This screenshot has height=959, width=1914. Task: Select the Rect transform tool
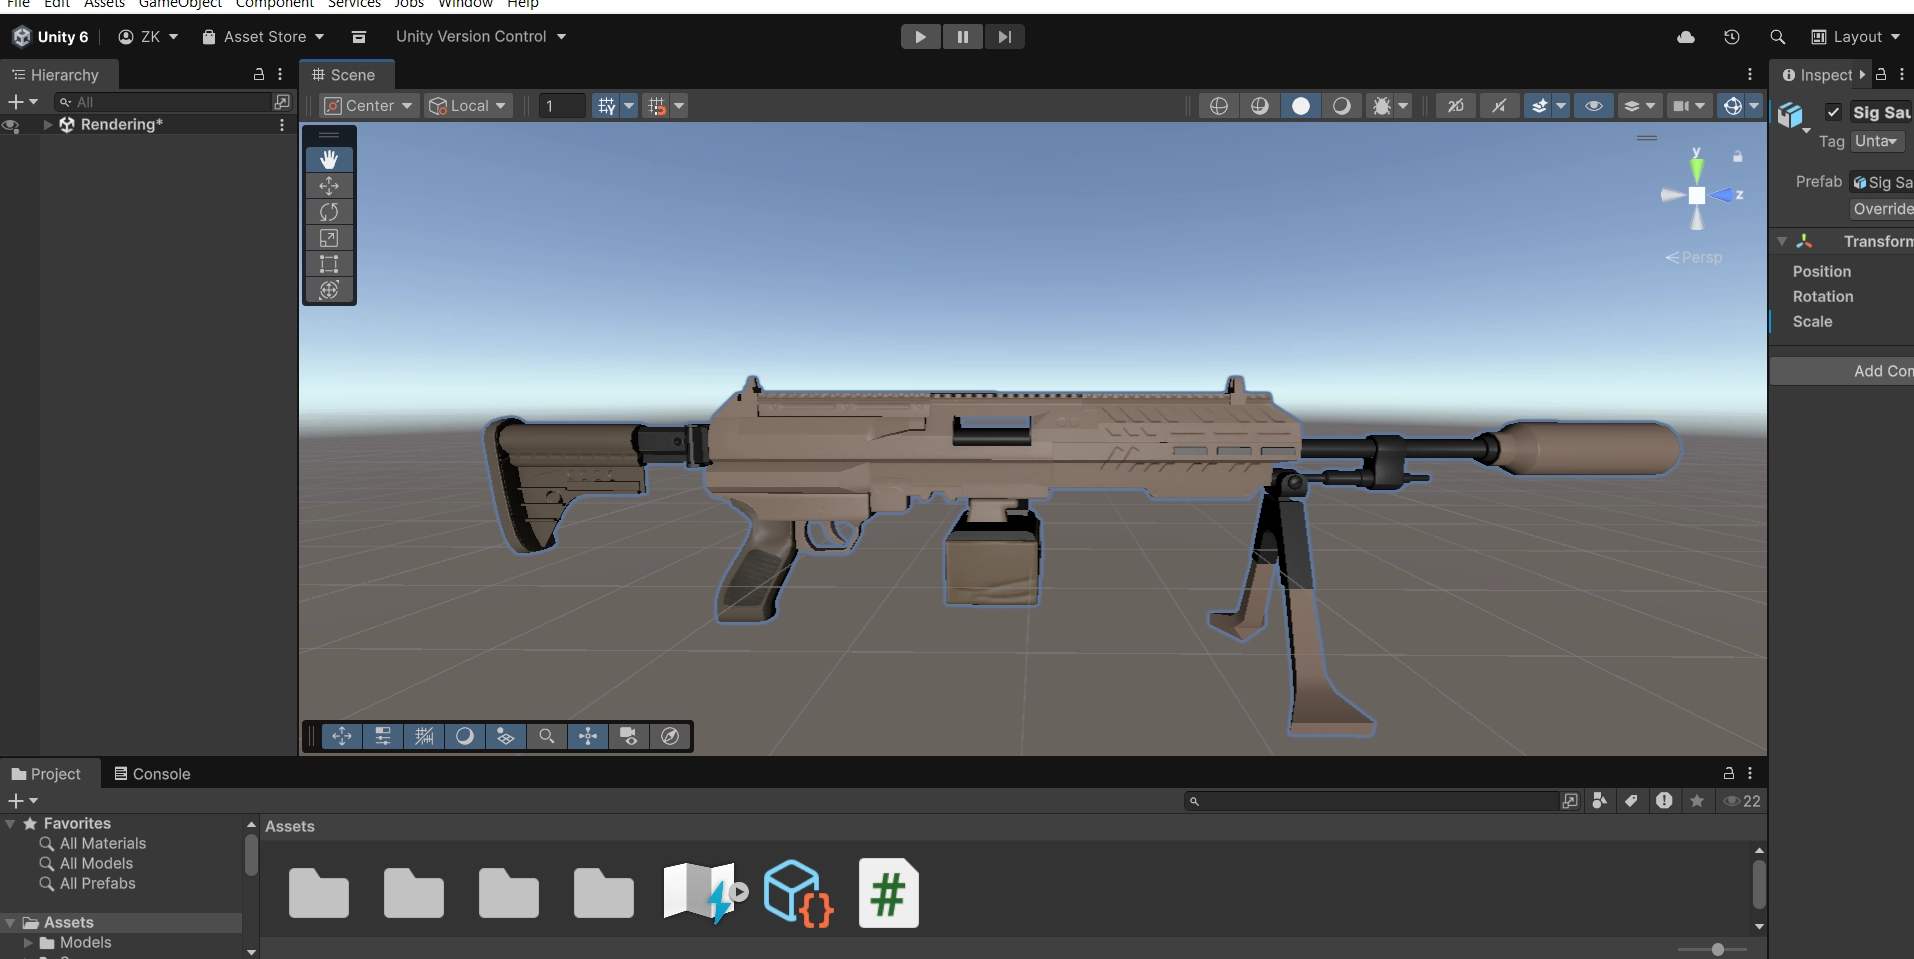coord(329,264)
